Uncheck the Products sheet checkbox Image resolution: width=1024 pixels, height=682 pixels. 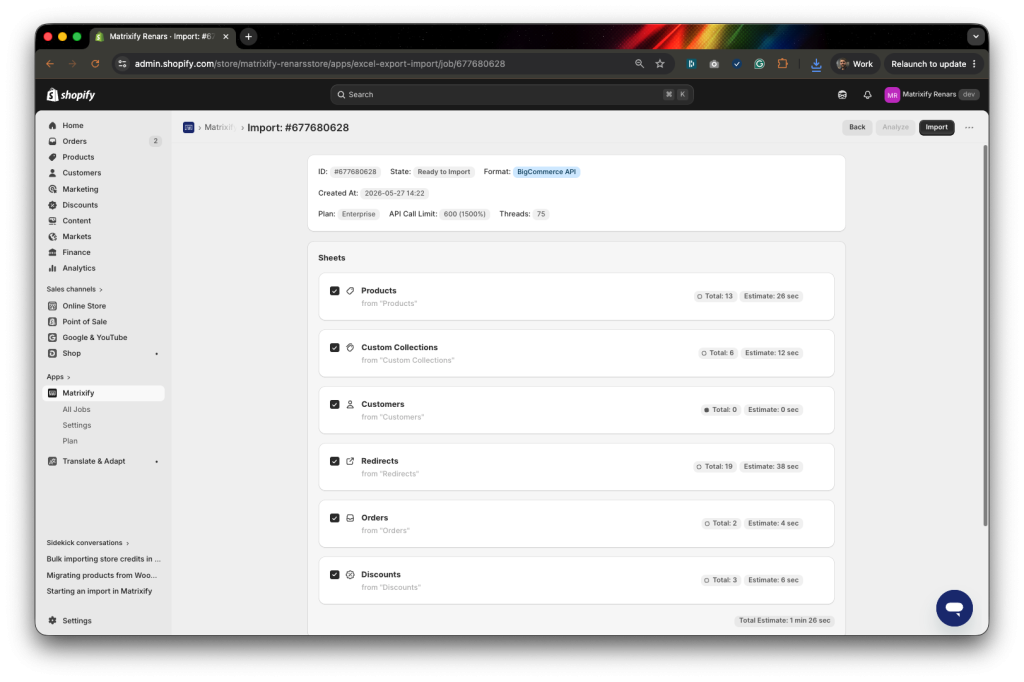click(334, 291)
